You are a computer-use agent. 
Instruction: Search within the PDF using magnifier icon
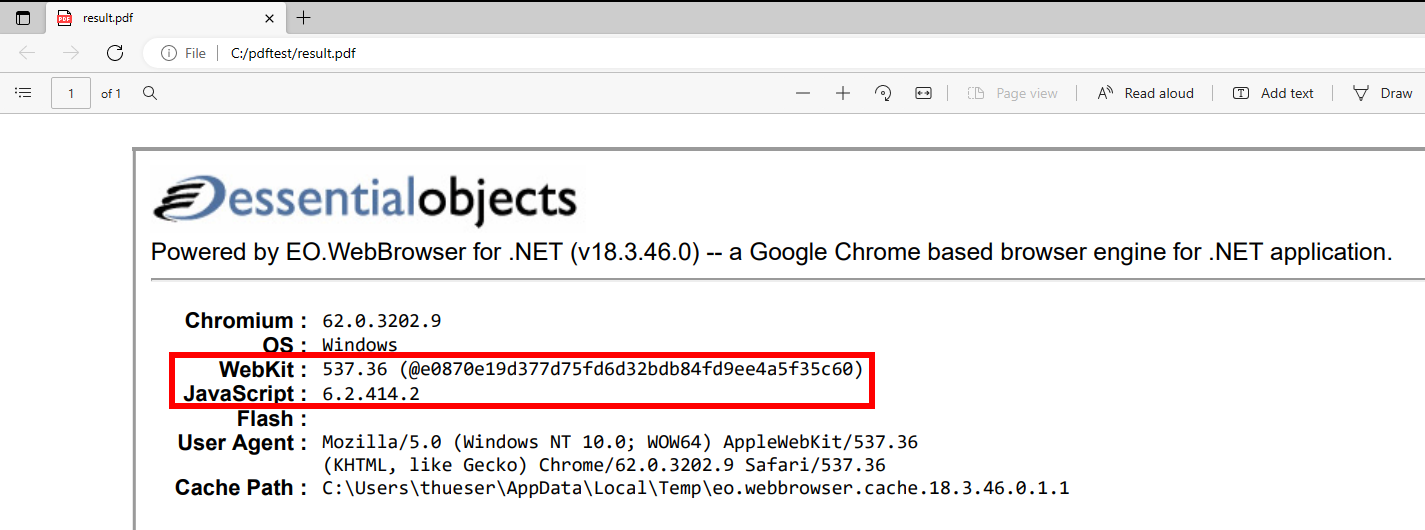click(150, 93)
